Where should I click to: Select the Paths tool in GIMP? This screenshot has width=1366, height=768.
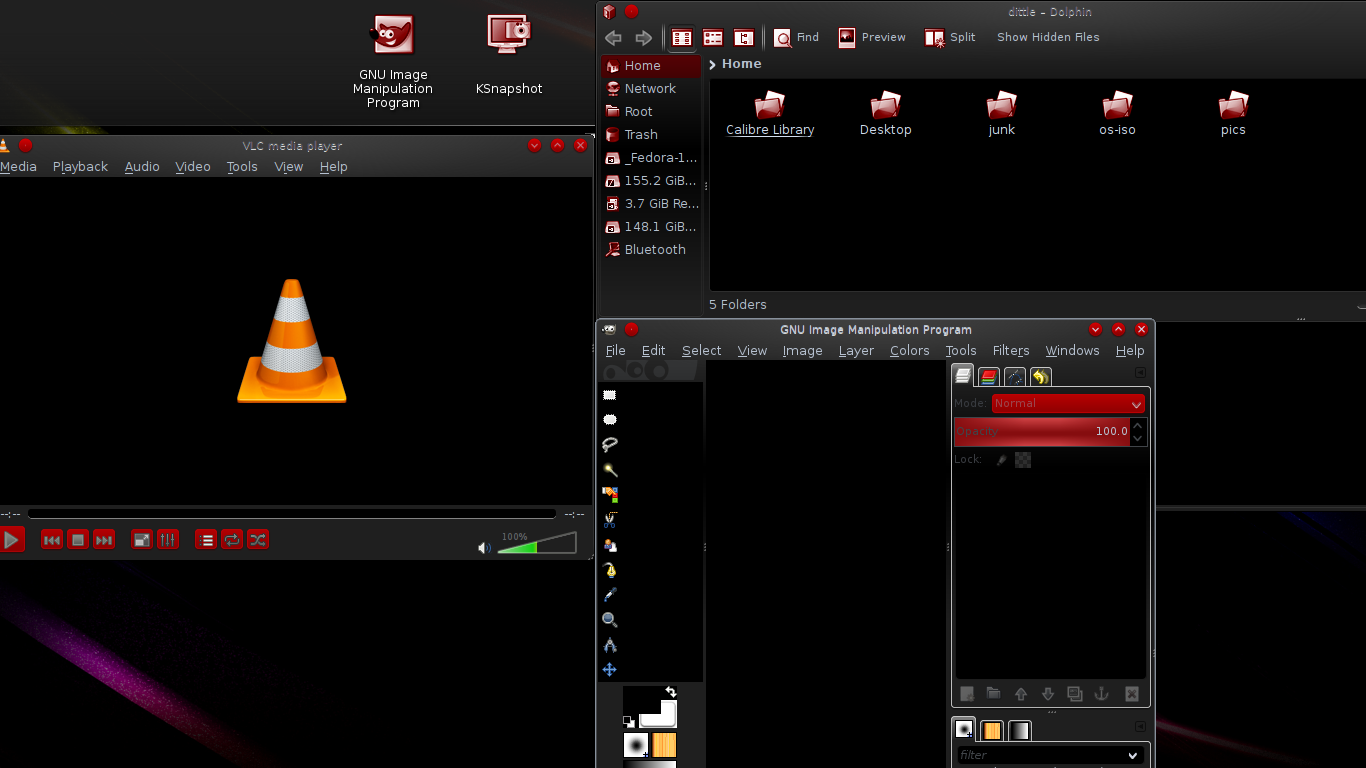point(610,570)
